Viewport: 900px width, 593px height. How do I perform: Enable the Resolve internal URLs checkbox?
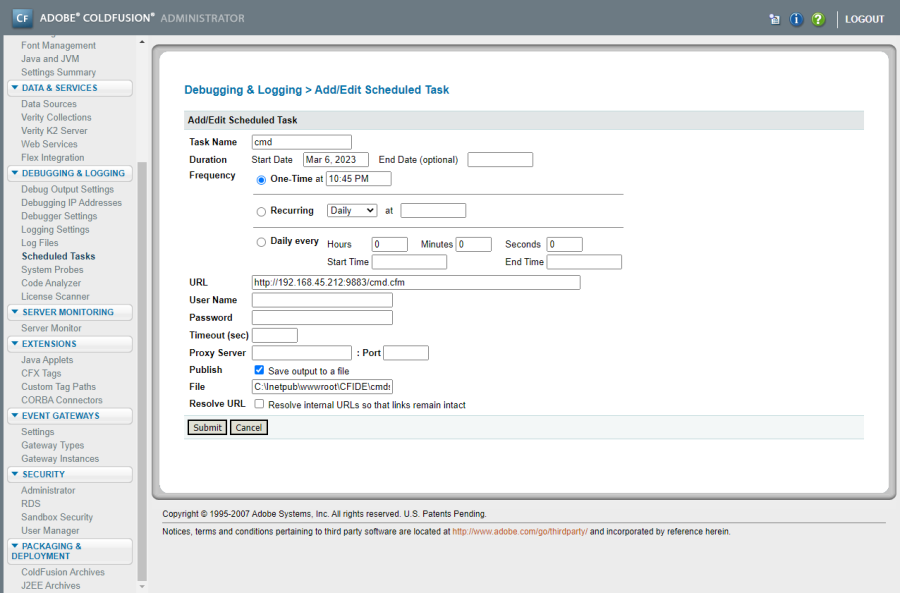pyautogui.click(x=259, y=404)
